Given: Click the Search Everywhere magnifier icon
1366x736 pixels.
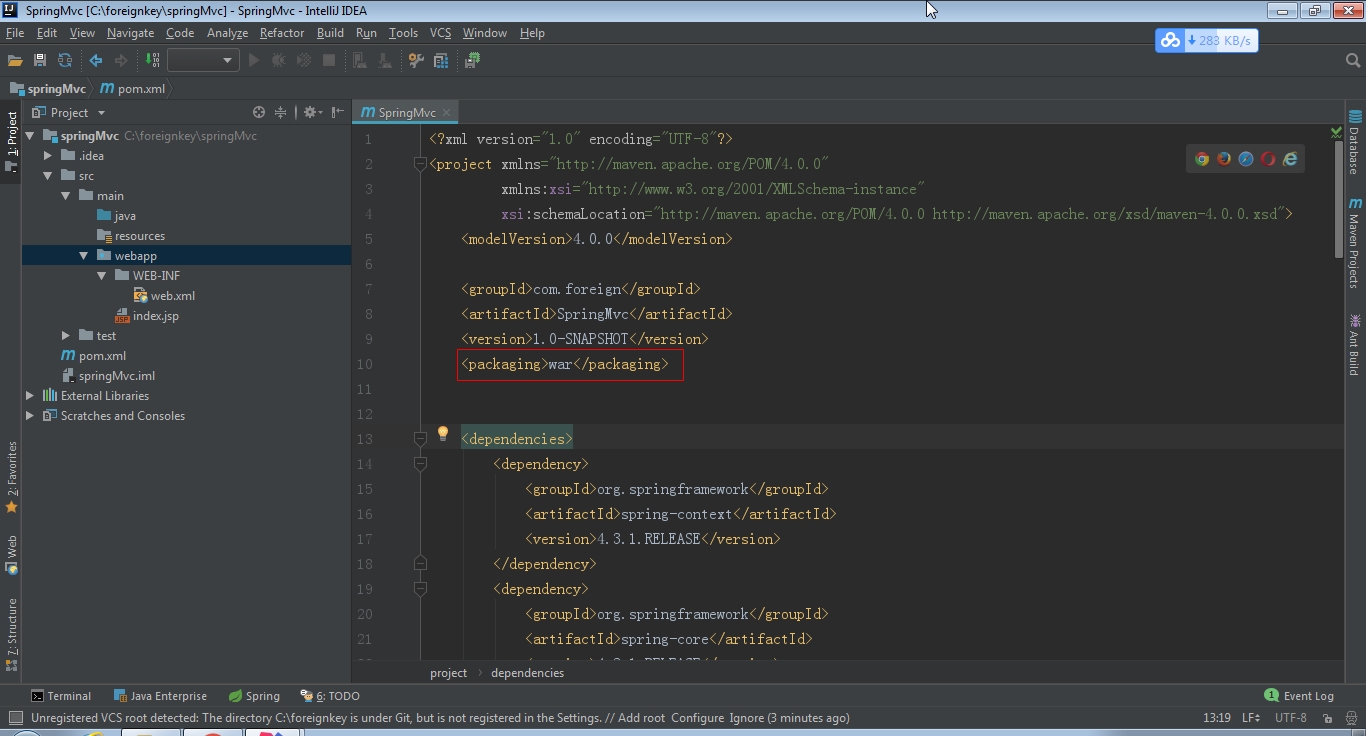Looking at the screenshot, I should point(1353,61).
